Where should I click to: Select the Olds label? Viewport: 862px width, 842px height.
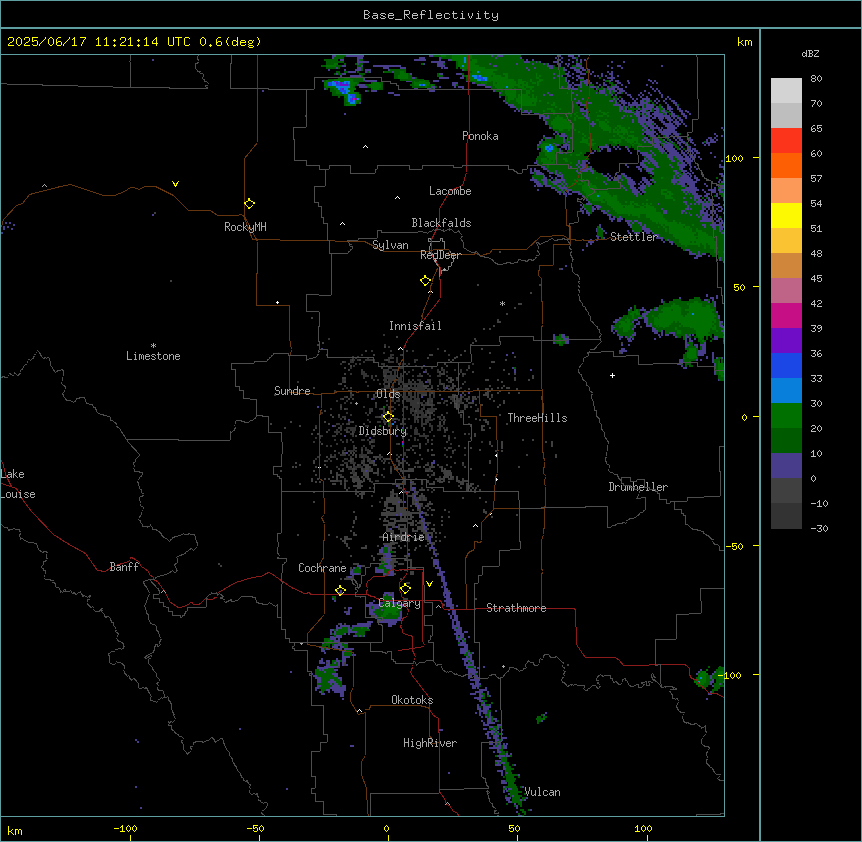point(388,394)
